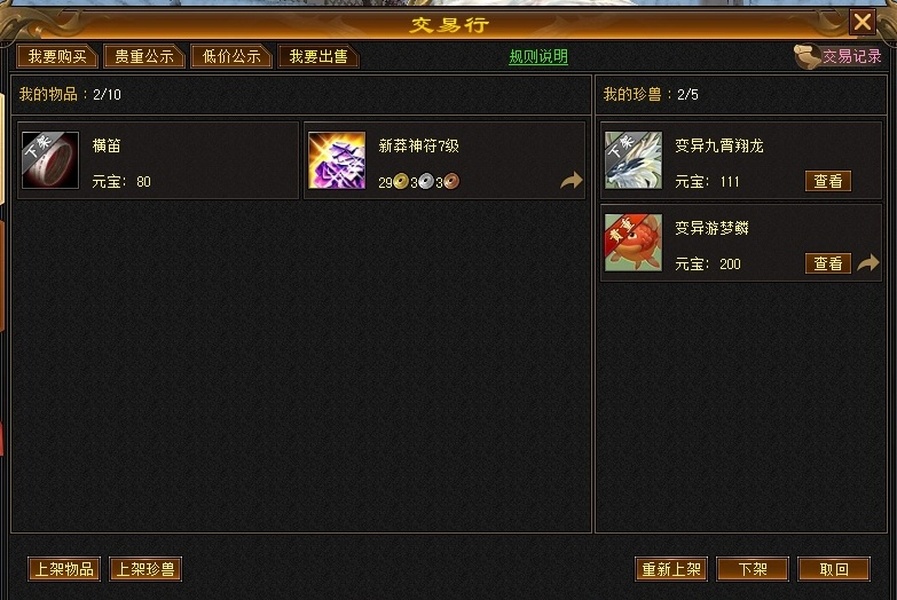Click 上架珍兽 list pet button
Viewport: 897px width, 600px height.
point(145,569)
